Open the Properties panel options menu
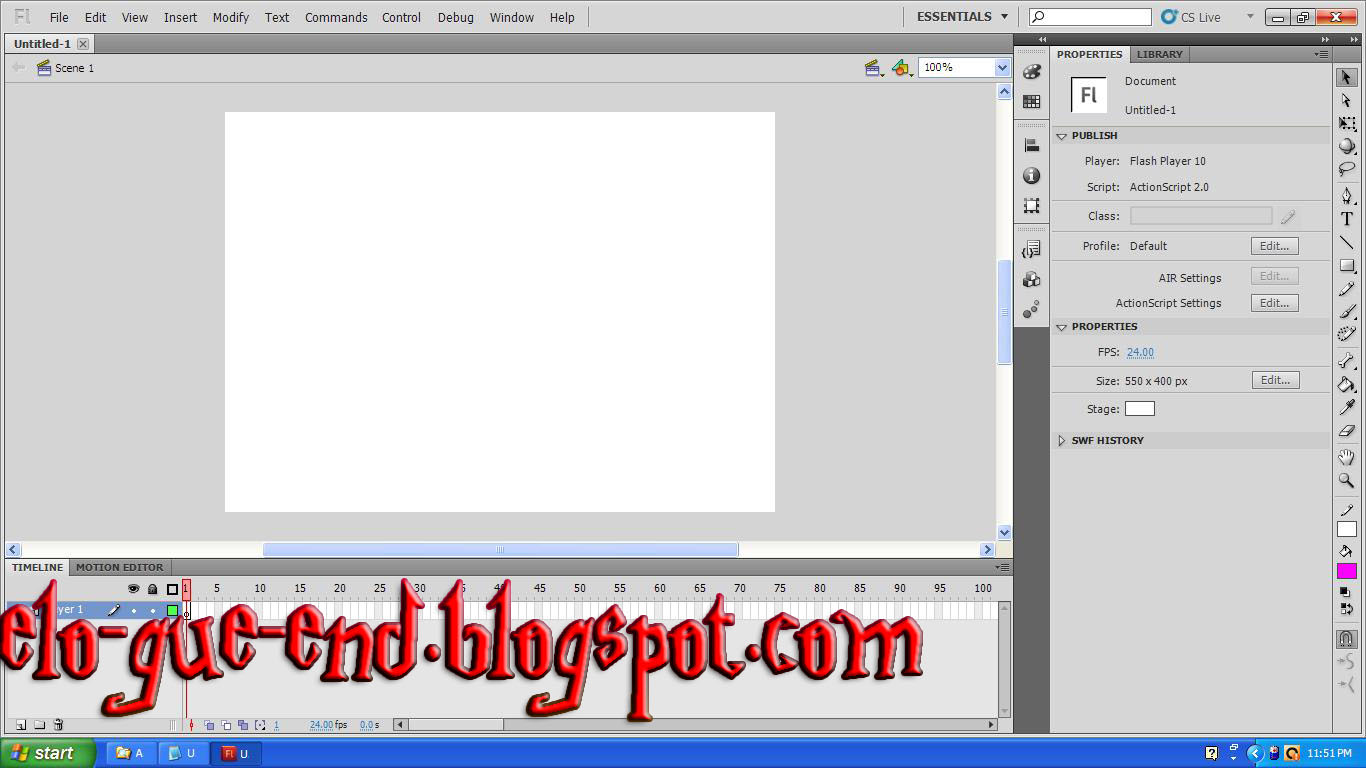The image size is (1366, 768). pyautogui.click(x=1322, y=54)
